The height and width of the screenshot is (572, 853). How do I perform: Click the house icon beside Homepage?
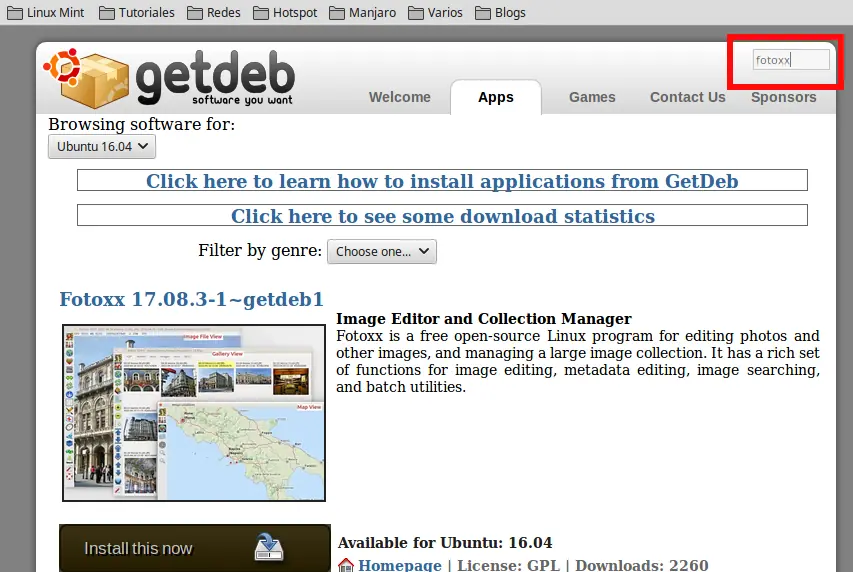point(345,565)
